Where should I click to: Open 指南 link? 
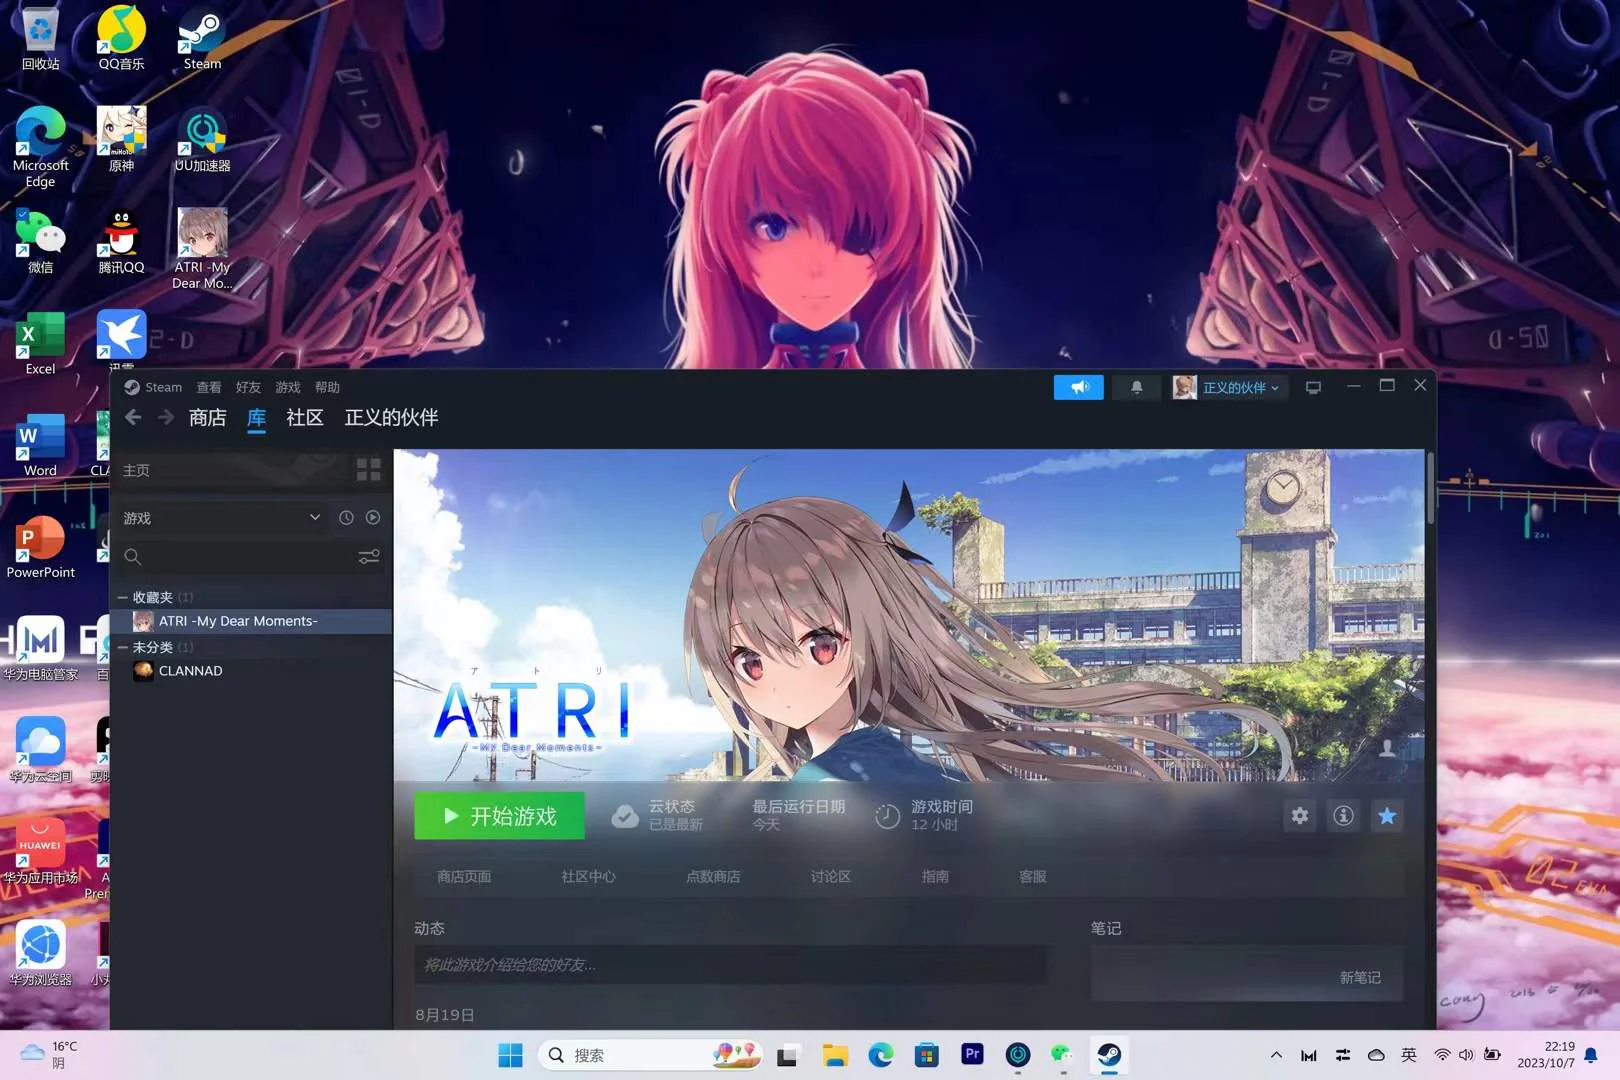(935, 876)
